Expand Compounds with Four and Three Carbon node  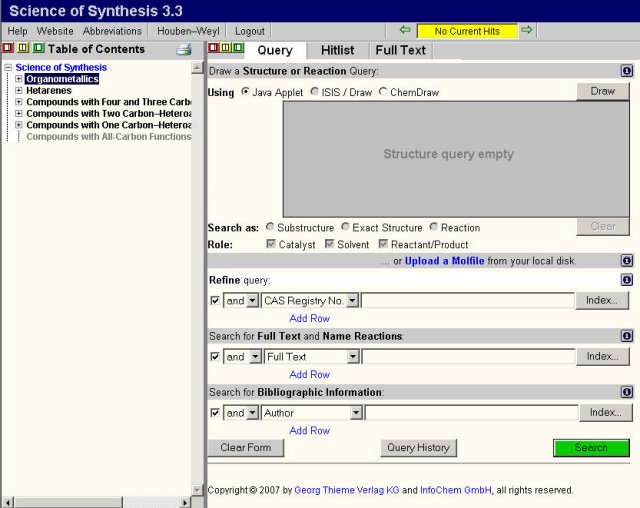coord(19,102)
